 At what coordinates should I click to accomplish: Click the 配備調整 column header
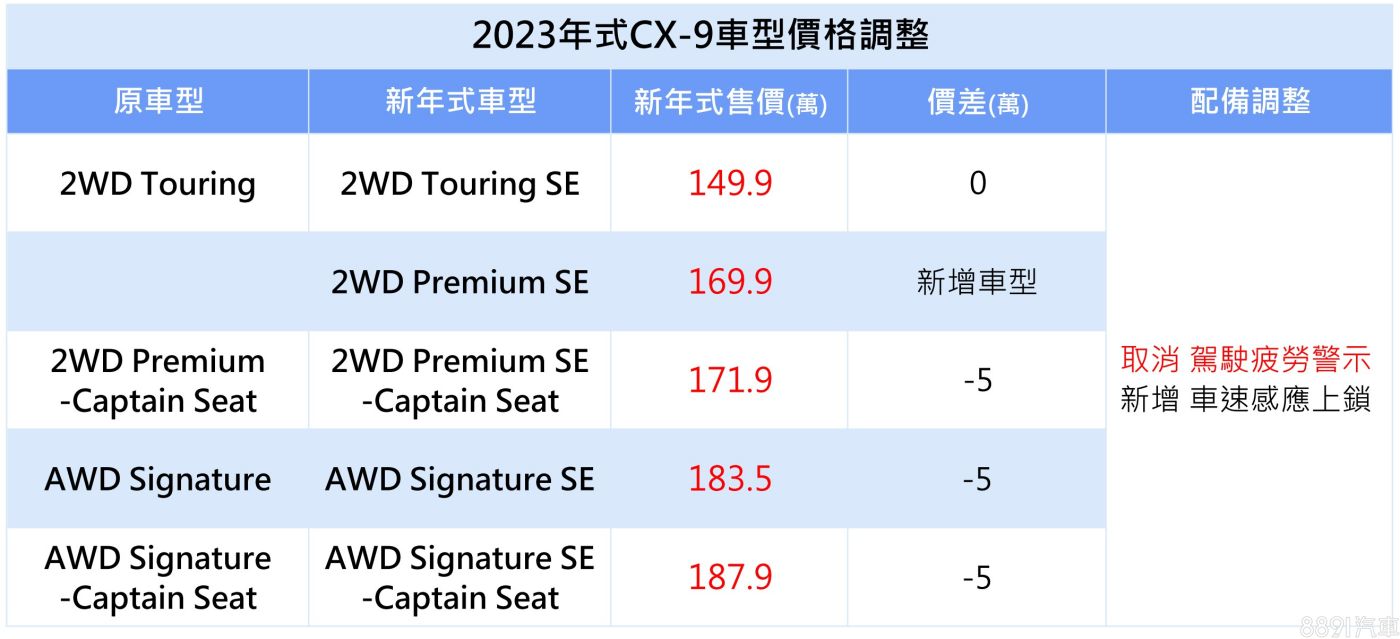tap(1250, 101)
